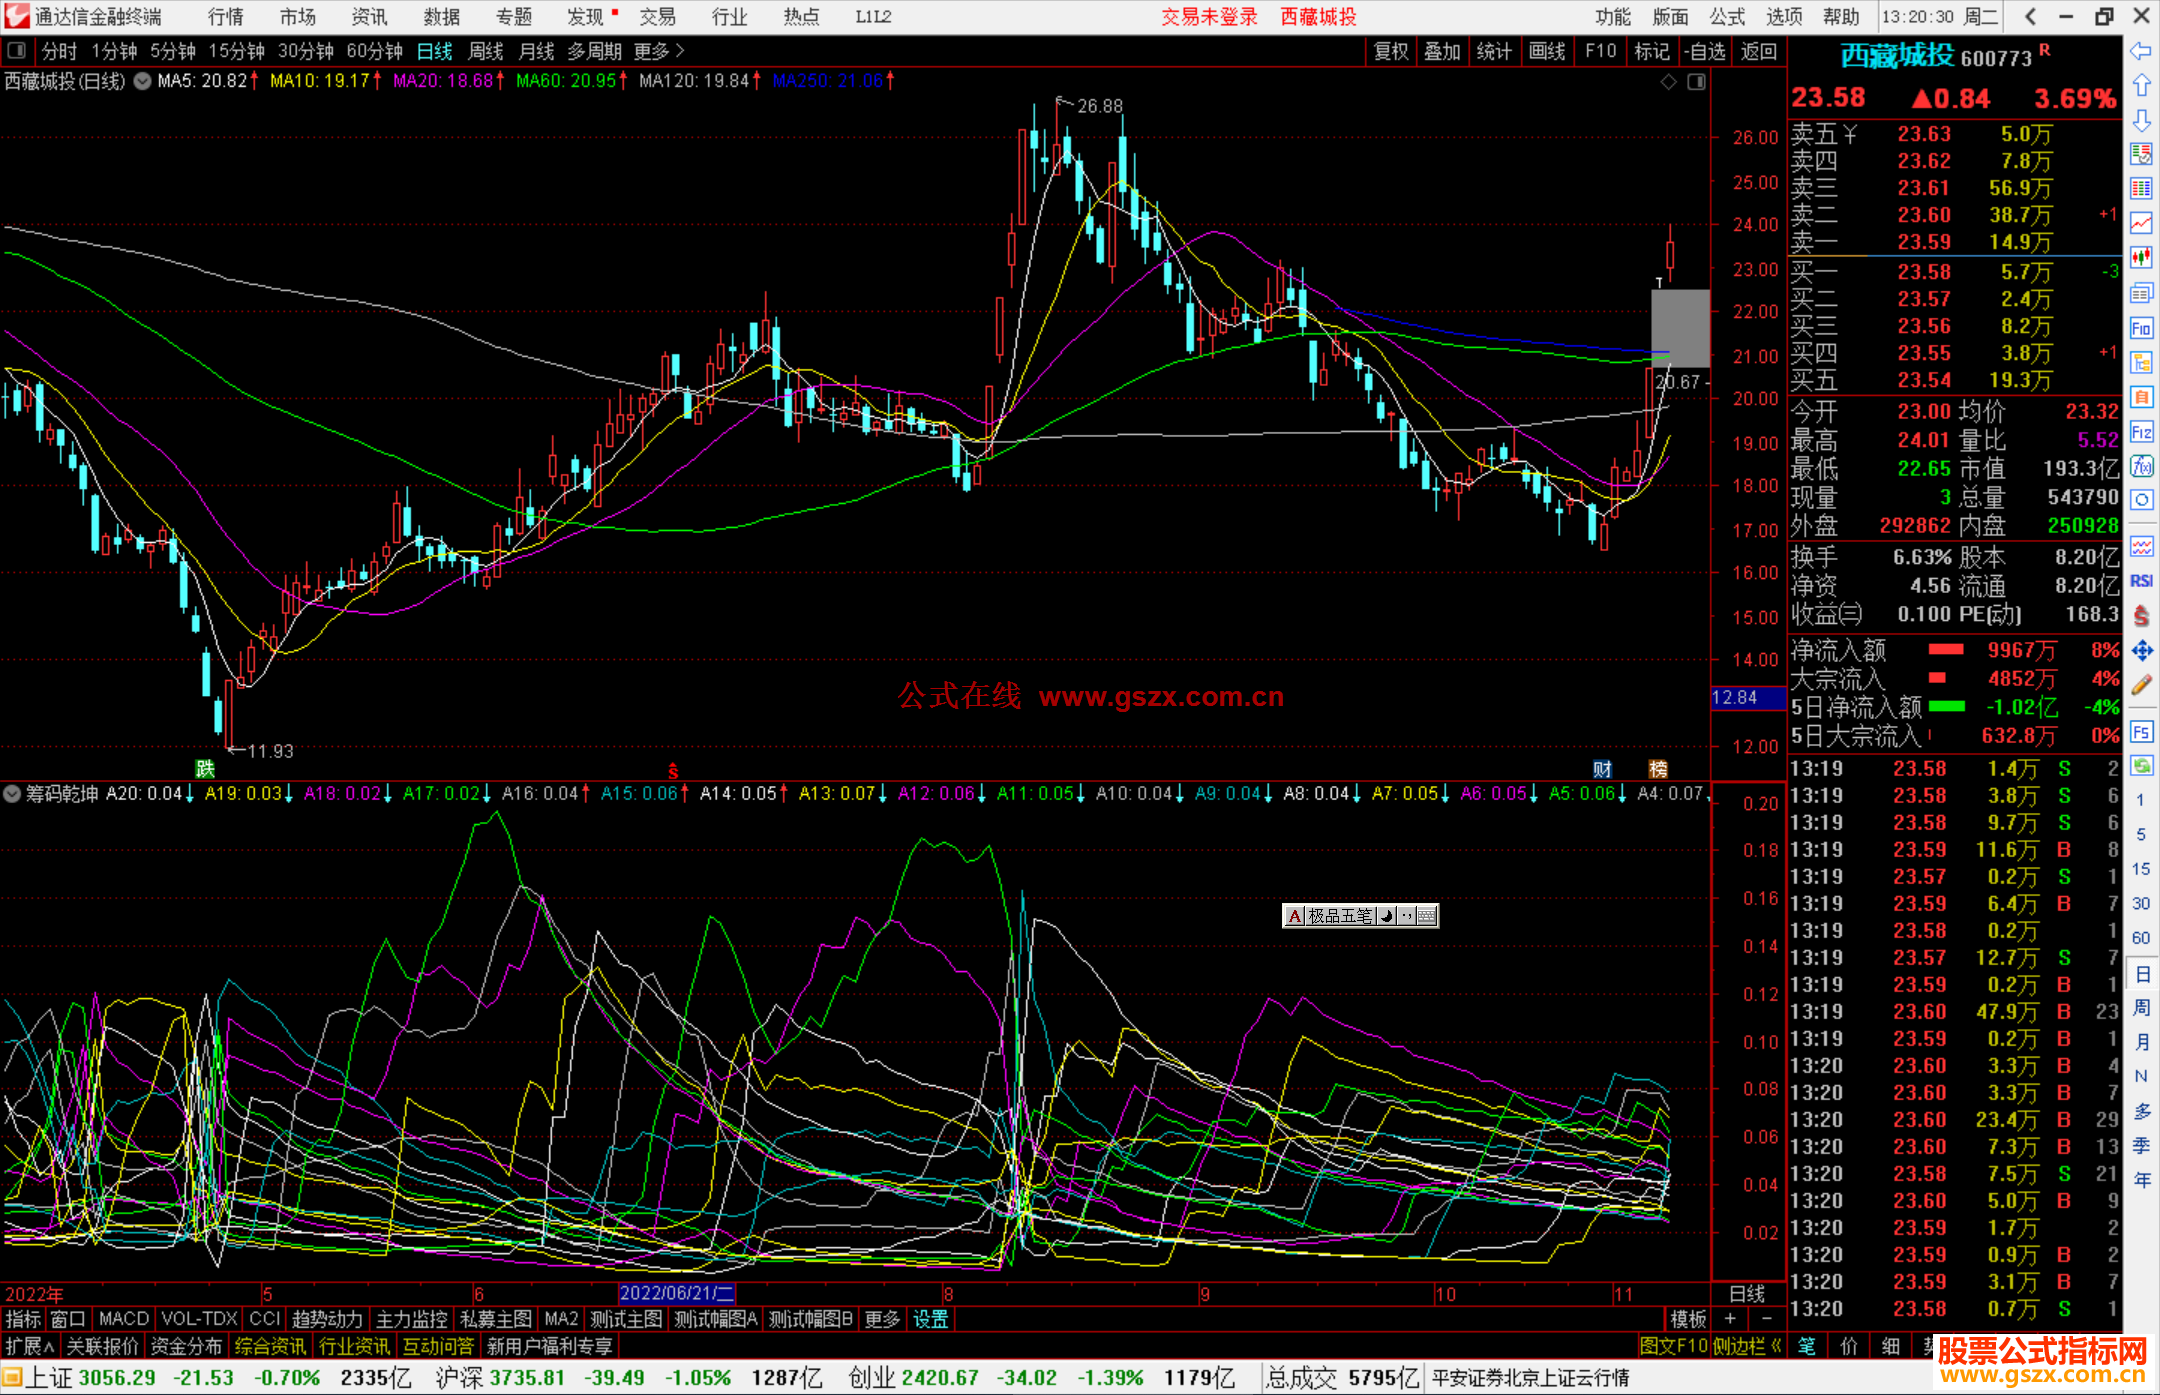Open the f(x) formula icon in sidebar
This screenshot has width=2160, height=1395.
2141,466
